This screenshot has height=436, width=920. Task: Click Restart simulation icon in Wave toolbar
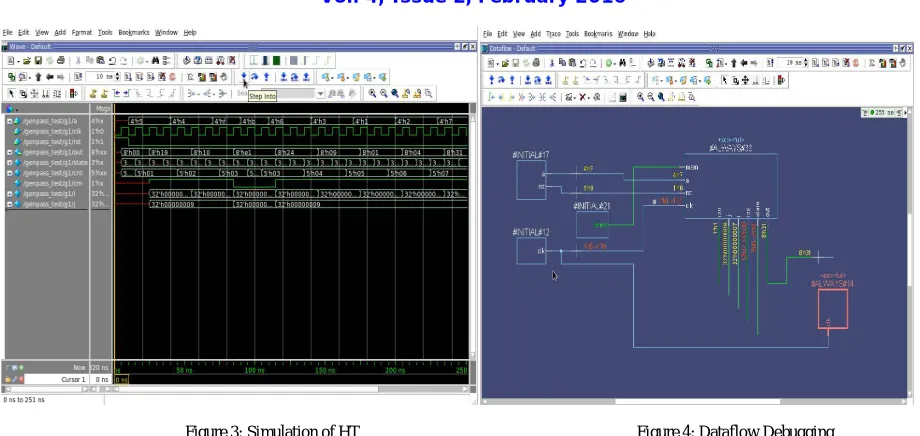(78, 77)
